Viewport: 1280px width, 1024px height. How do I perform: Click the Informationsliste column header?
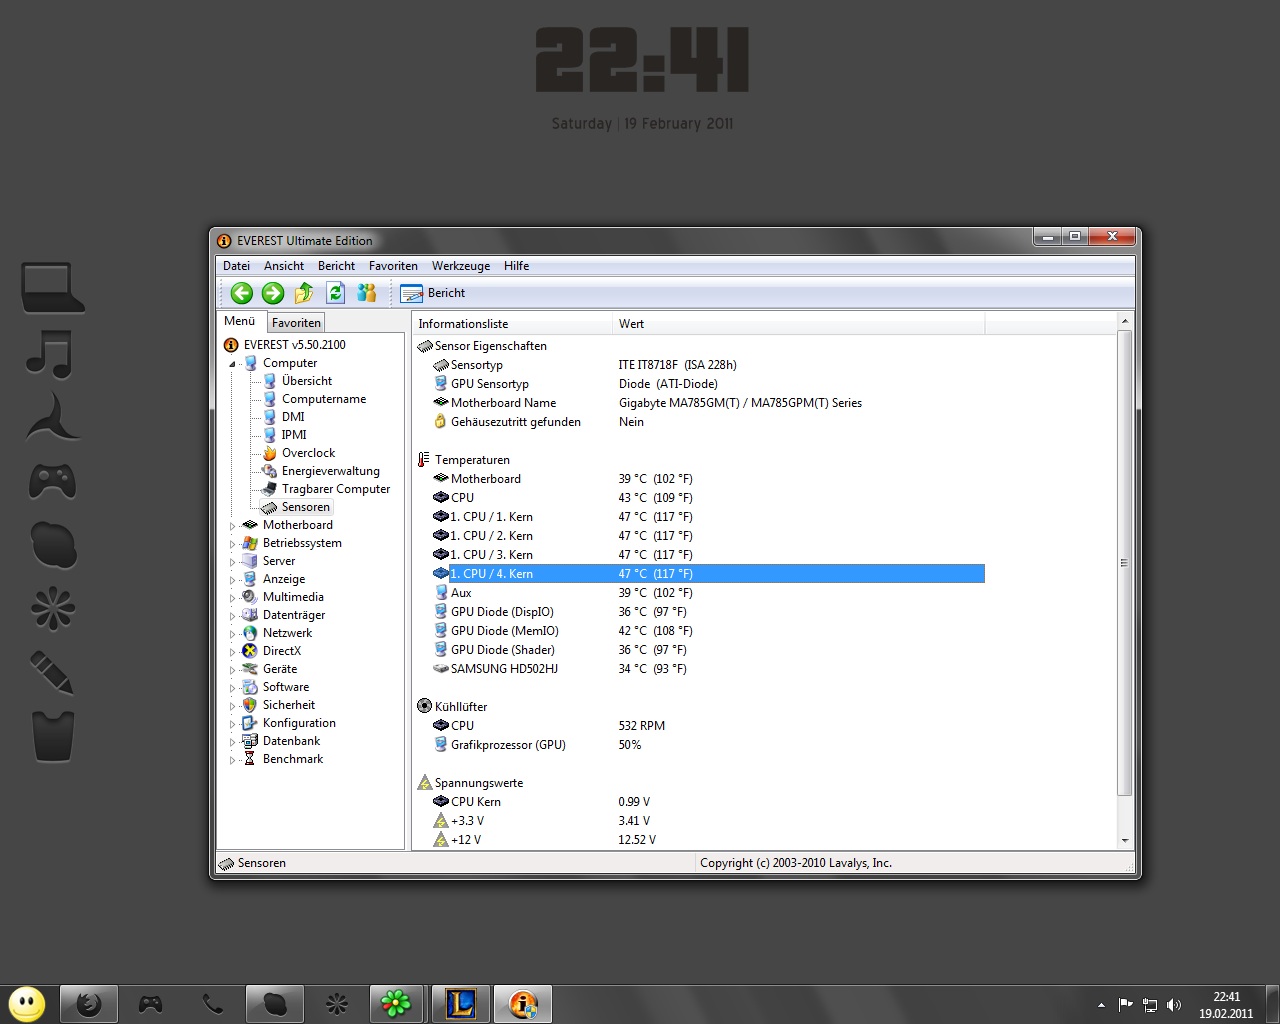click(x=512, y=324)
